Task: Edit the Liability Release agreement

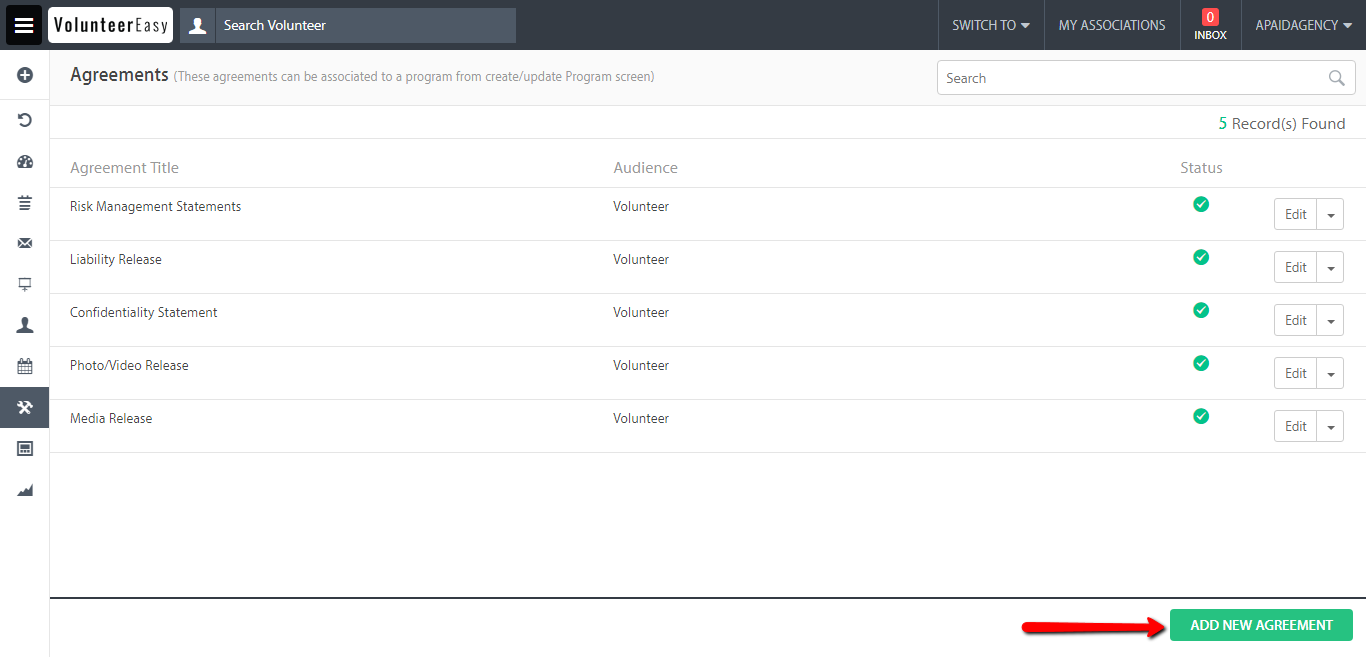Action: click(x=1295, y=267)
